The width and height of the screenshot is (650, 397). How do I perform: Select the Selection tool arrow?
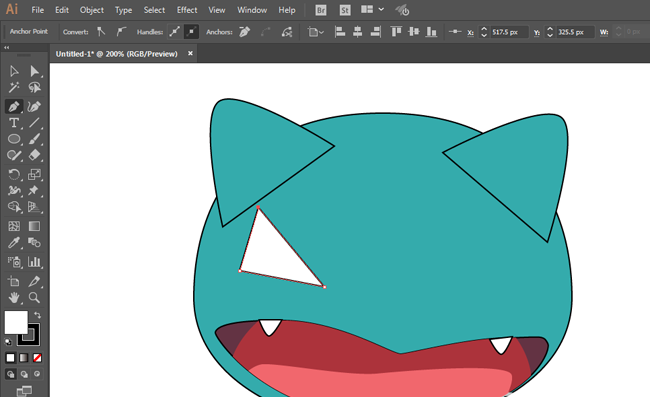14,71
